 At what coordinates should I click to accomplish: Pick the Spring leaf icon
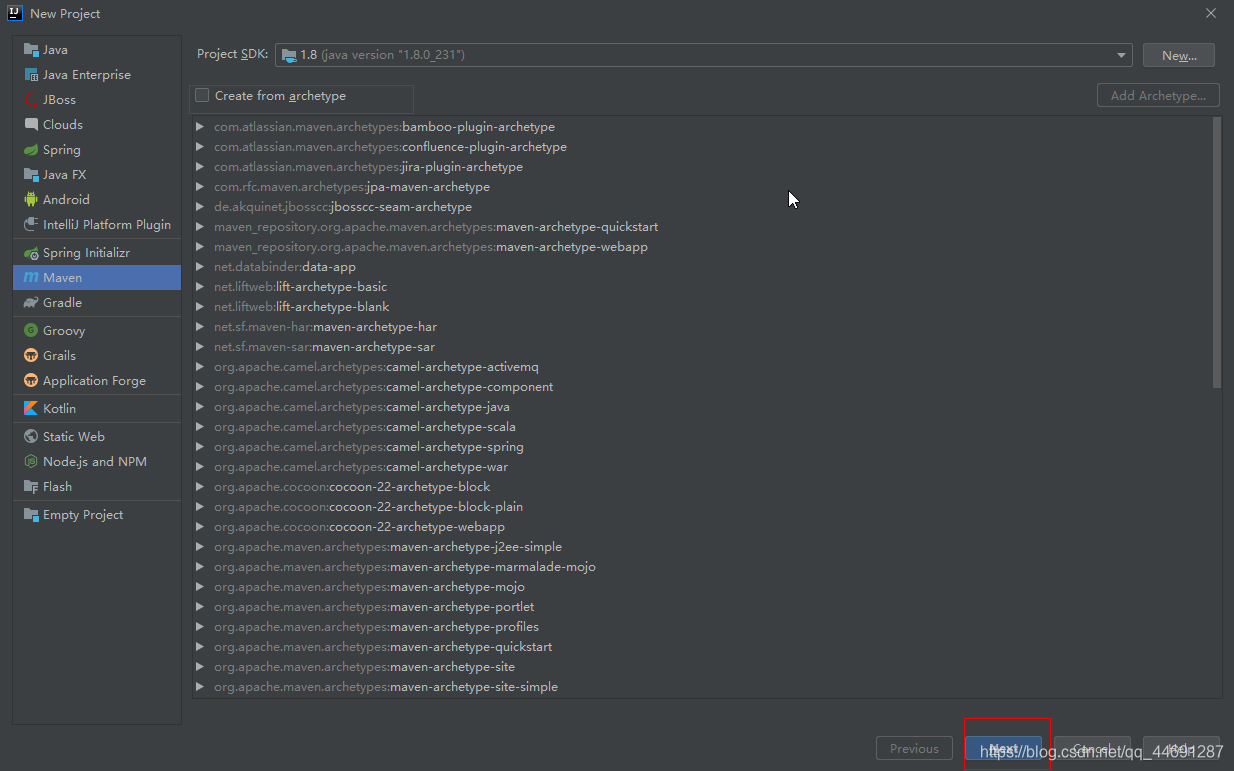coord(31,150)
